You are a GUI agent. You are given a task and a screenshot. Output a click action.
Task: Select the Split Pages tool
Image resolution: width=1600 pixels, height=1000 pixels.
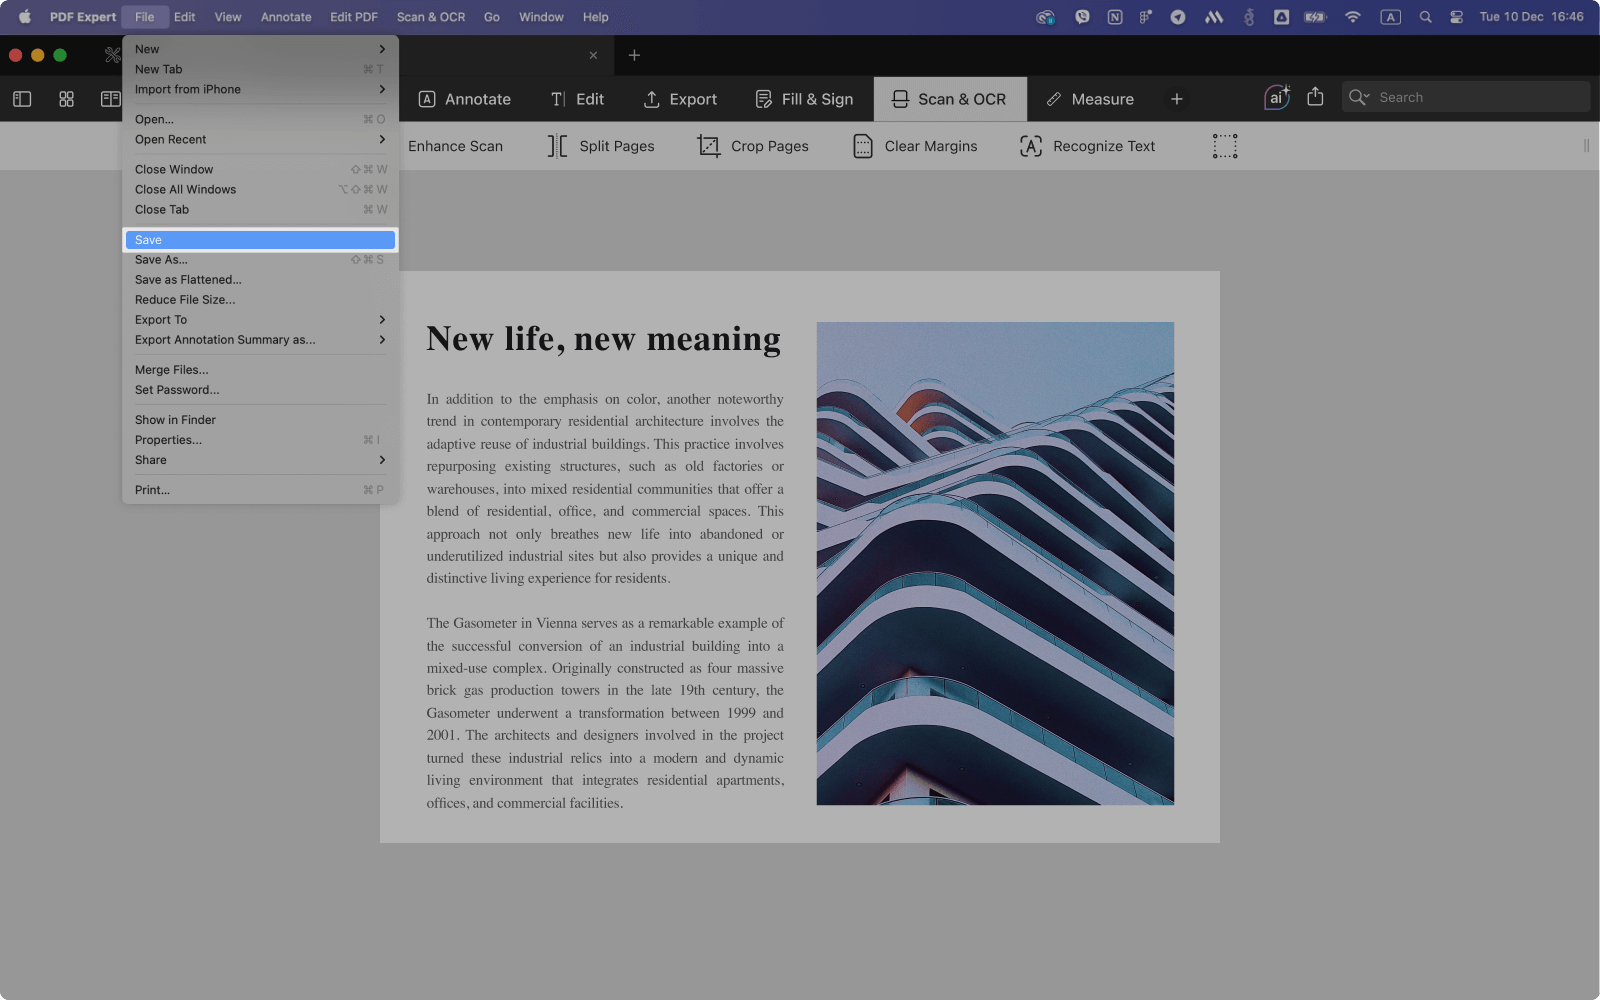click(x=601, y=146)
